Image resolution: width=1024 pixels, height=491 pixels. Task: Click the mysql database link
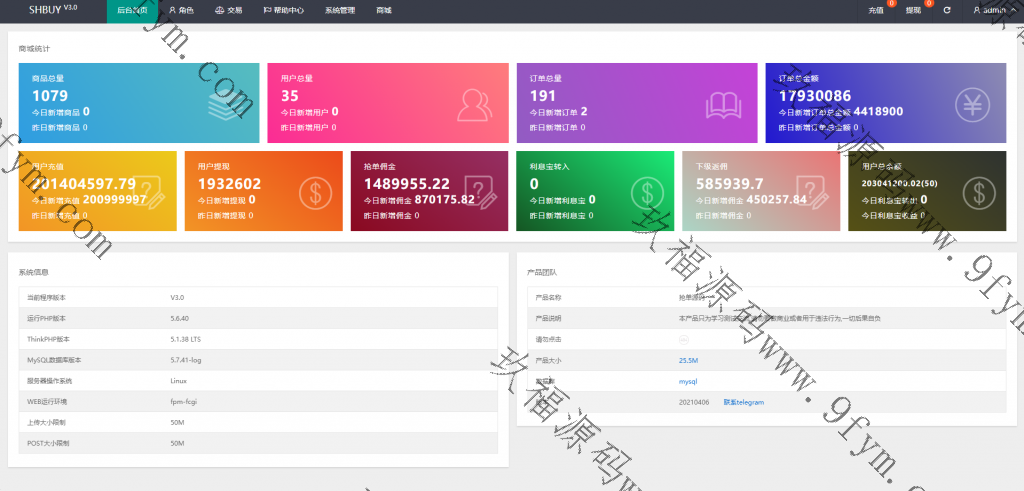click(x=687, y=381)
